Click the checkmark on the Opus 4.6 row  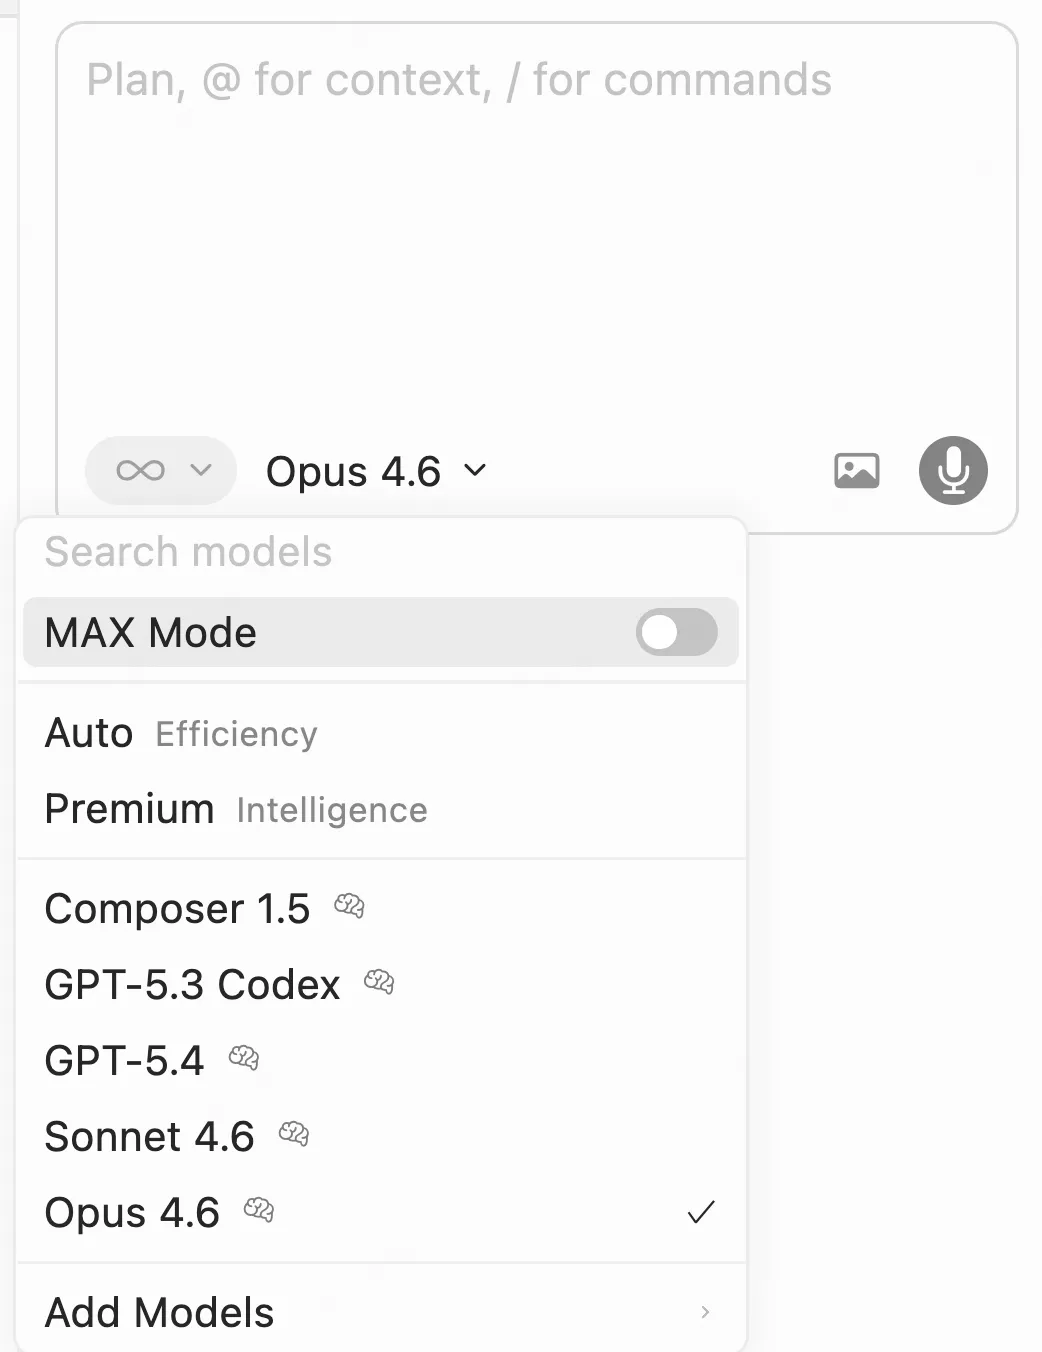[x=701, y=1212]
